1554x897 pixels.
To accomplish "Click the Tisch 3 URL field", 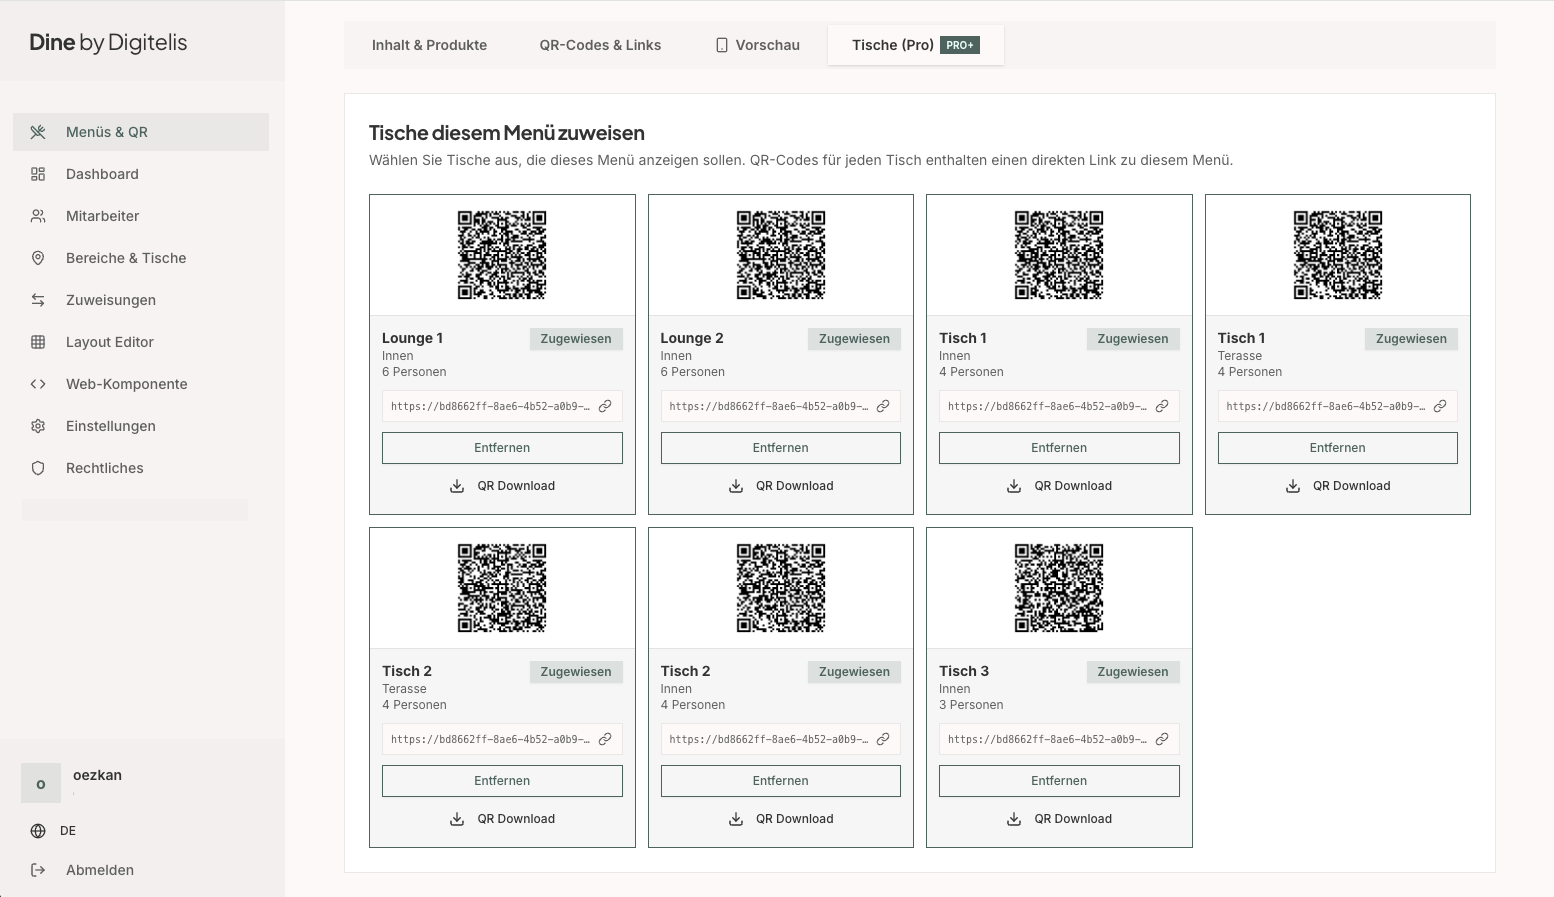I will coord(1059,739).
